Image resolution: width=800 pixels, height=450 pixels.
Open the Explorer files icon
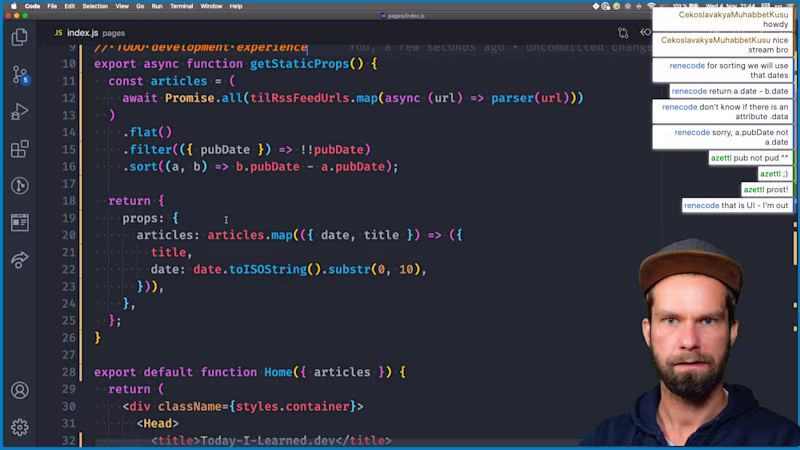point(19,37)
